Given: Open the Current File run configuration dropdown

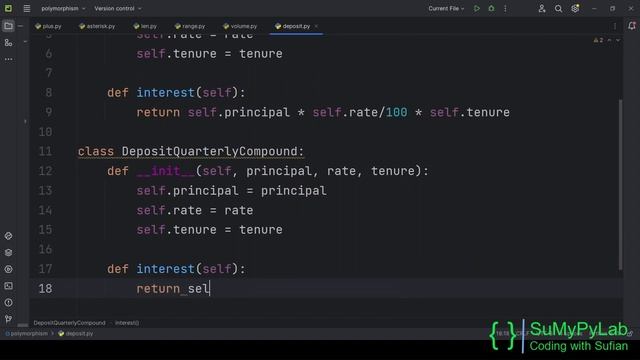Looking at the screenshot, I should coord(446,9).
